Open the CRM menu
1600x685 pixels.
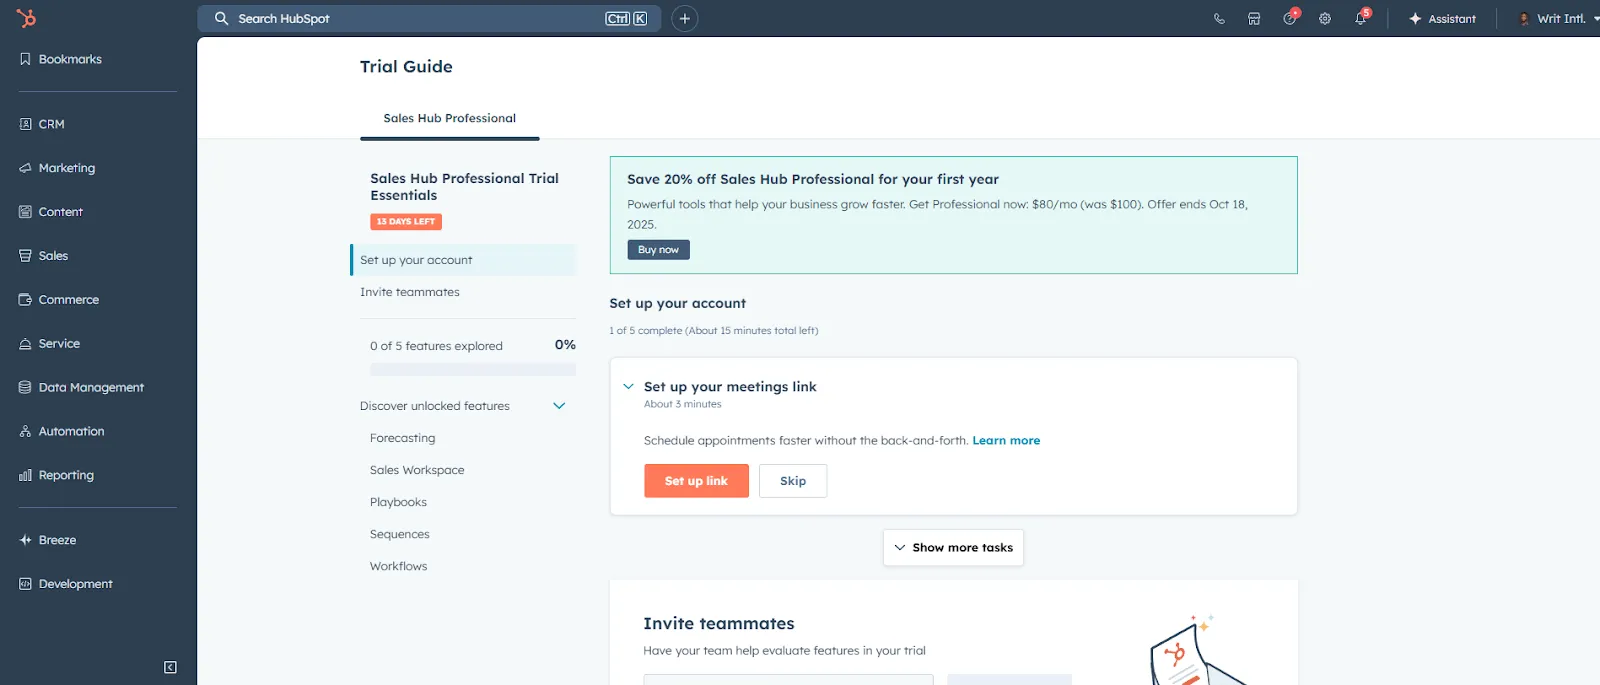pyautogui.click(x=42, y=124)
